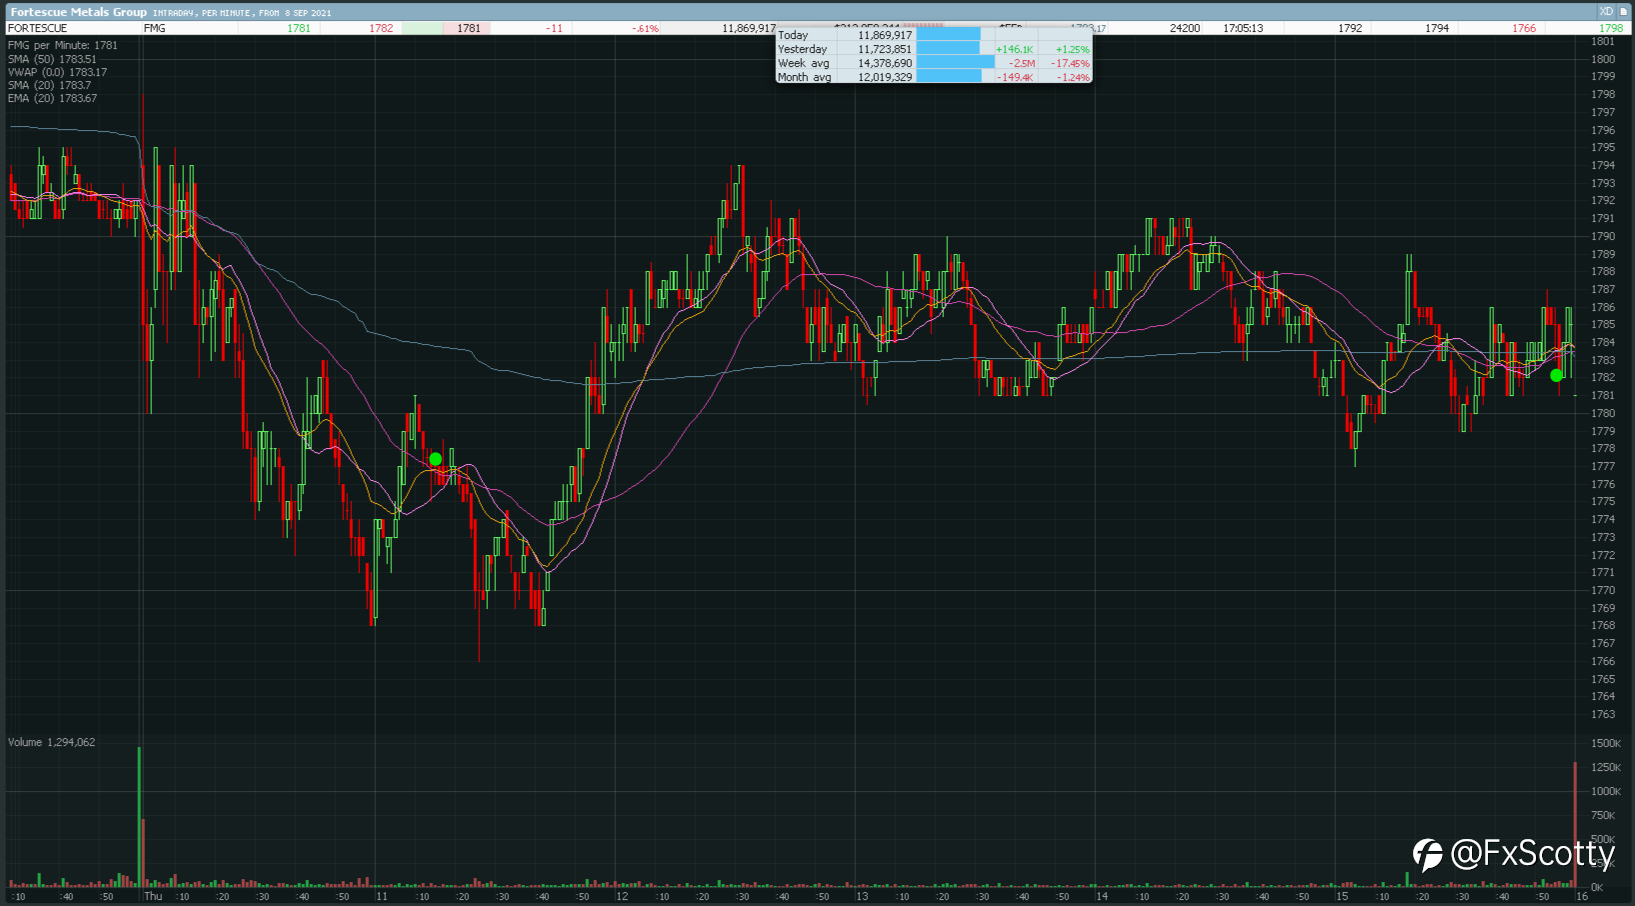This screenshot has height=906, width=1635.
Task: Click the green bid price 1781
Action: point(298,28)
